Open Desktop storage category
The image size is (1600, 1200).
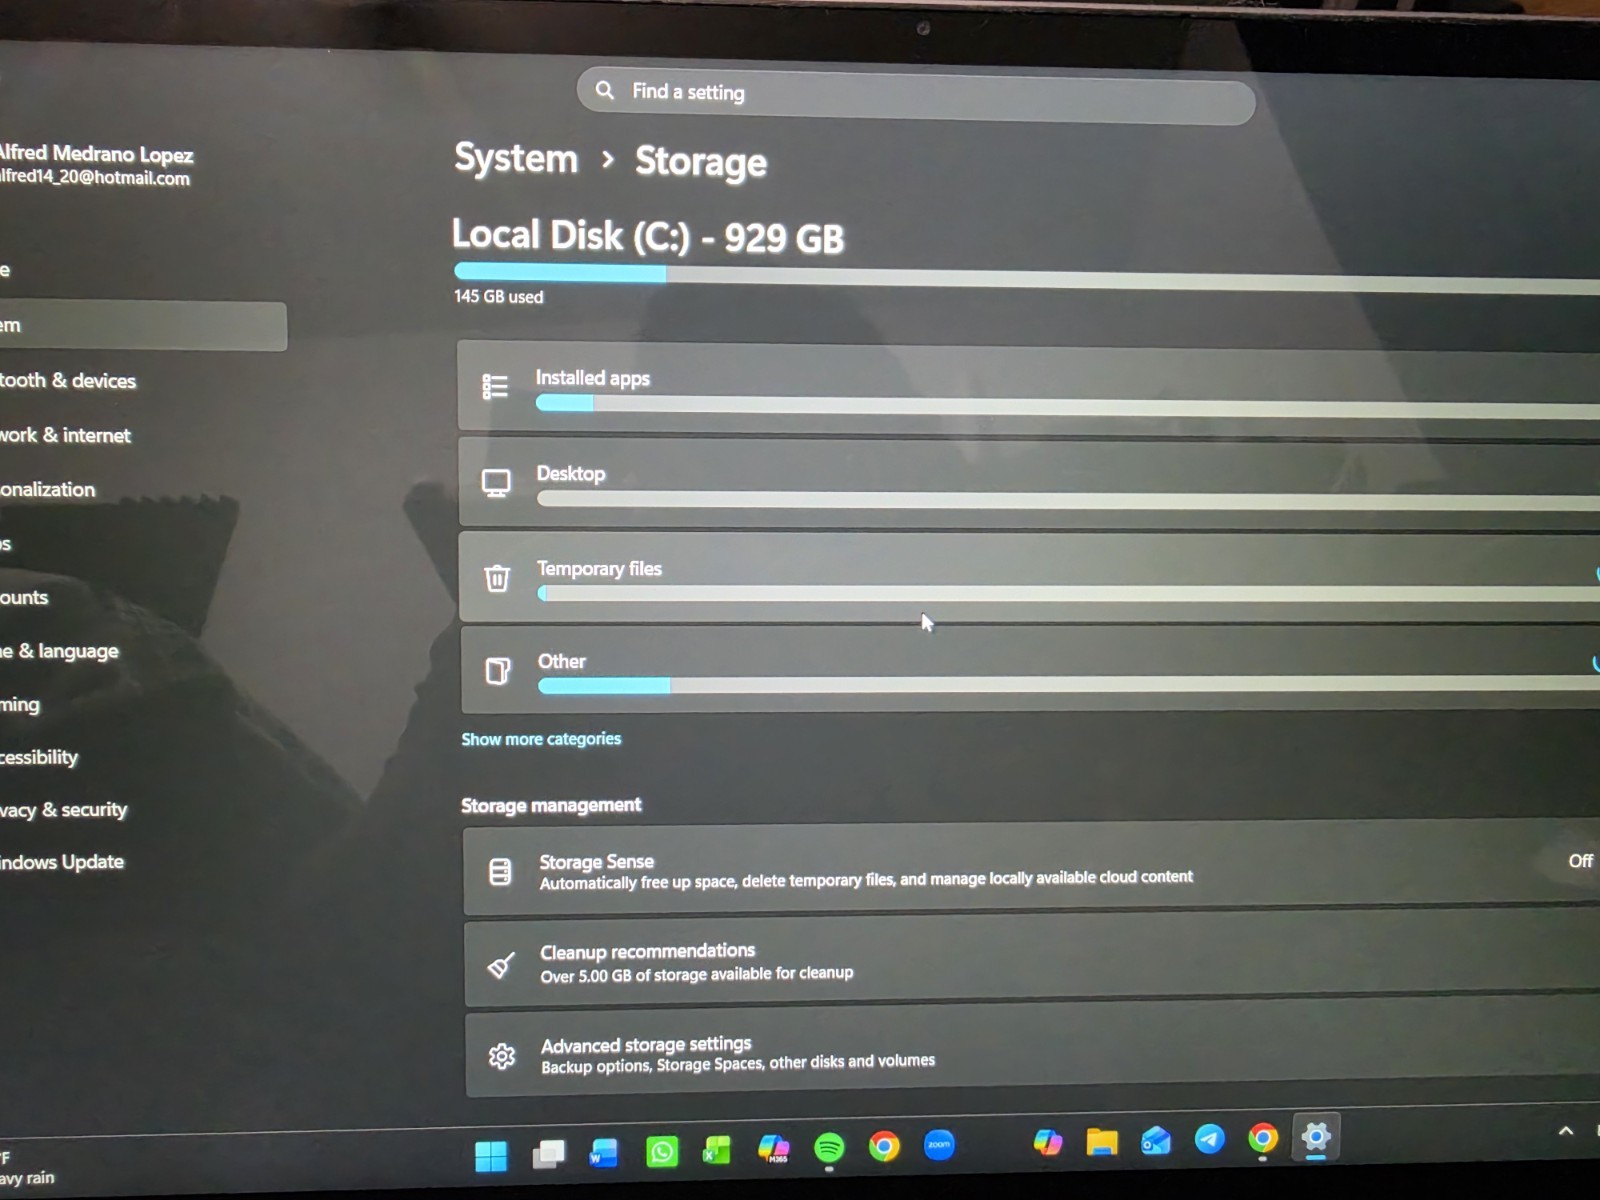1029,485
